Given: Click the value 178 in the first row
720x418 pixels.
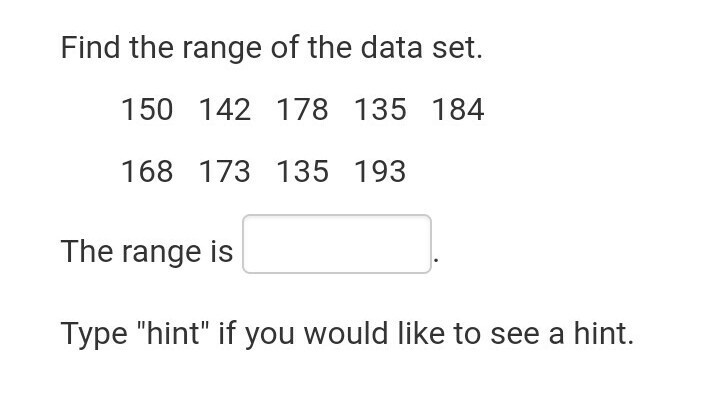Looking at the screenshot, I should [x=302, y=110].
